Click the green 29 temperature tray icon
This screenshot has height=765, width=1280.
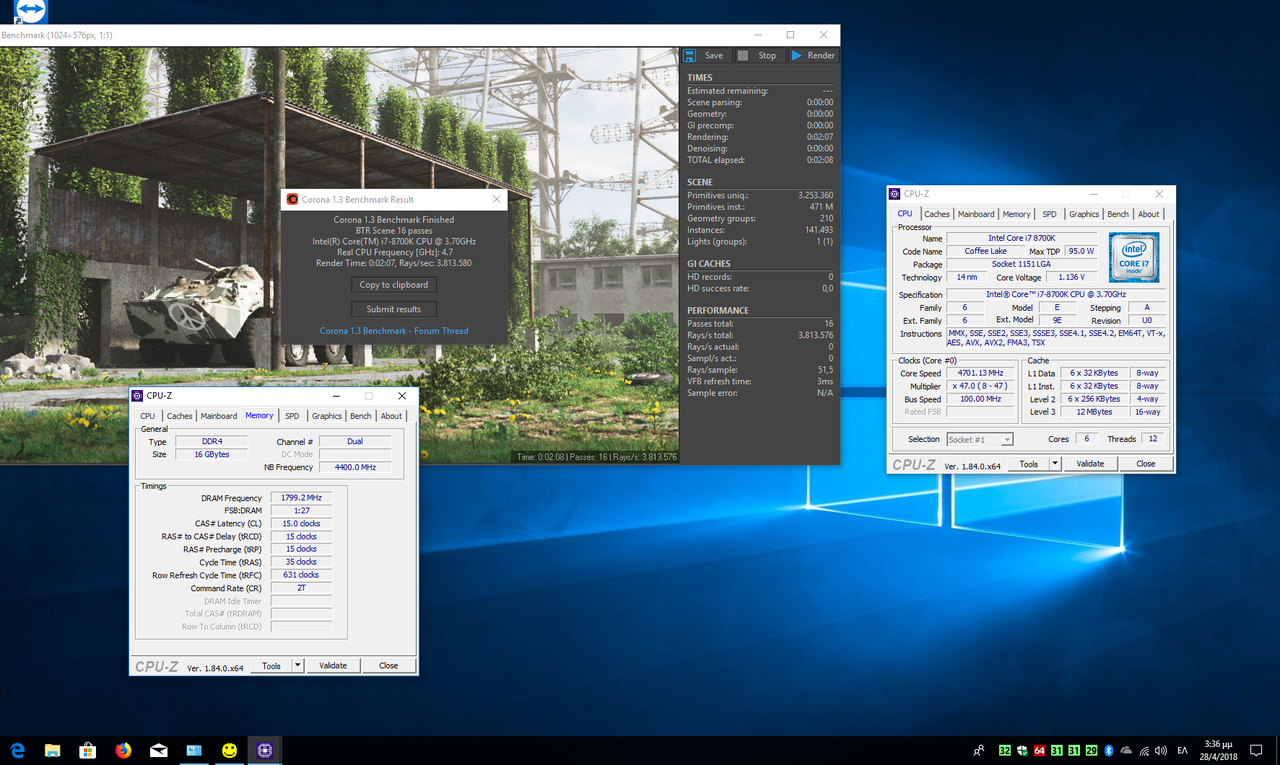tap(1091, 750)
